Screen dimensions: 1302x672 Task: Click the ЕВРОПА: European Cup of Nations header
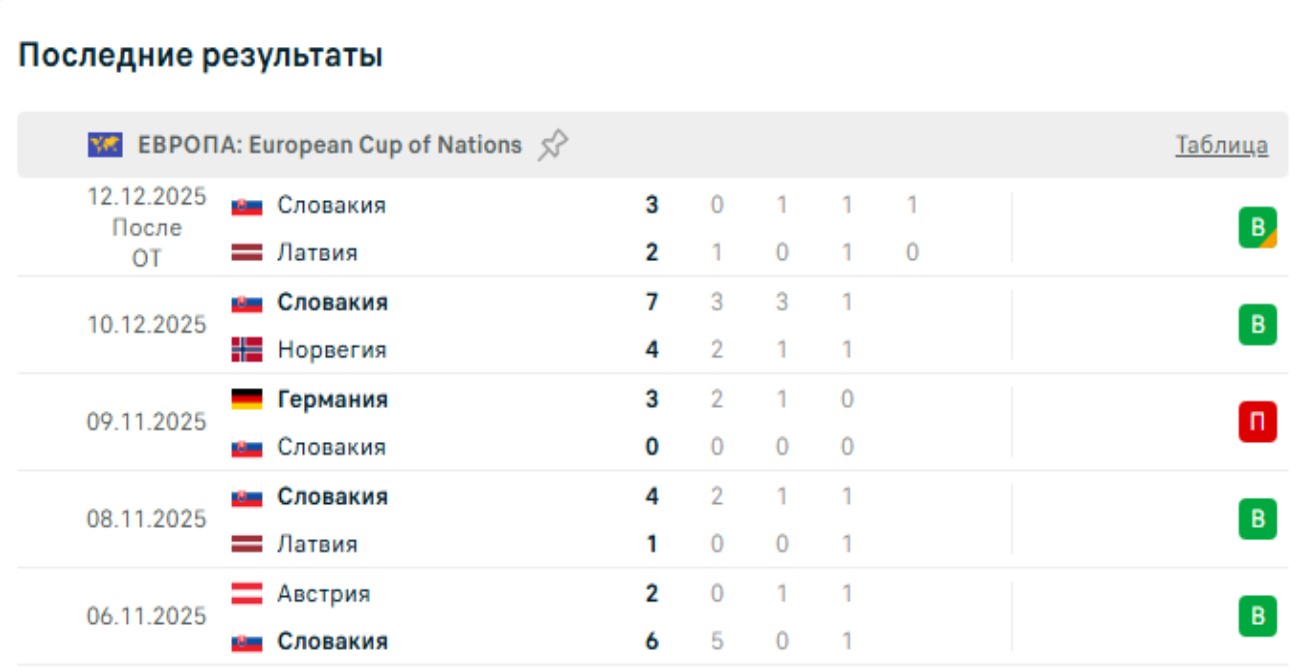point(330,145)
